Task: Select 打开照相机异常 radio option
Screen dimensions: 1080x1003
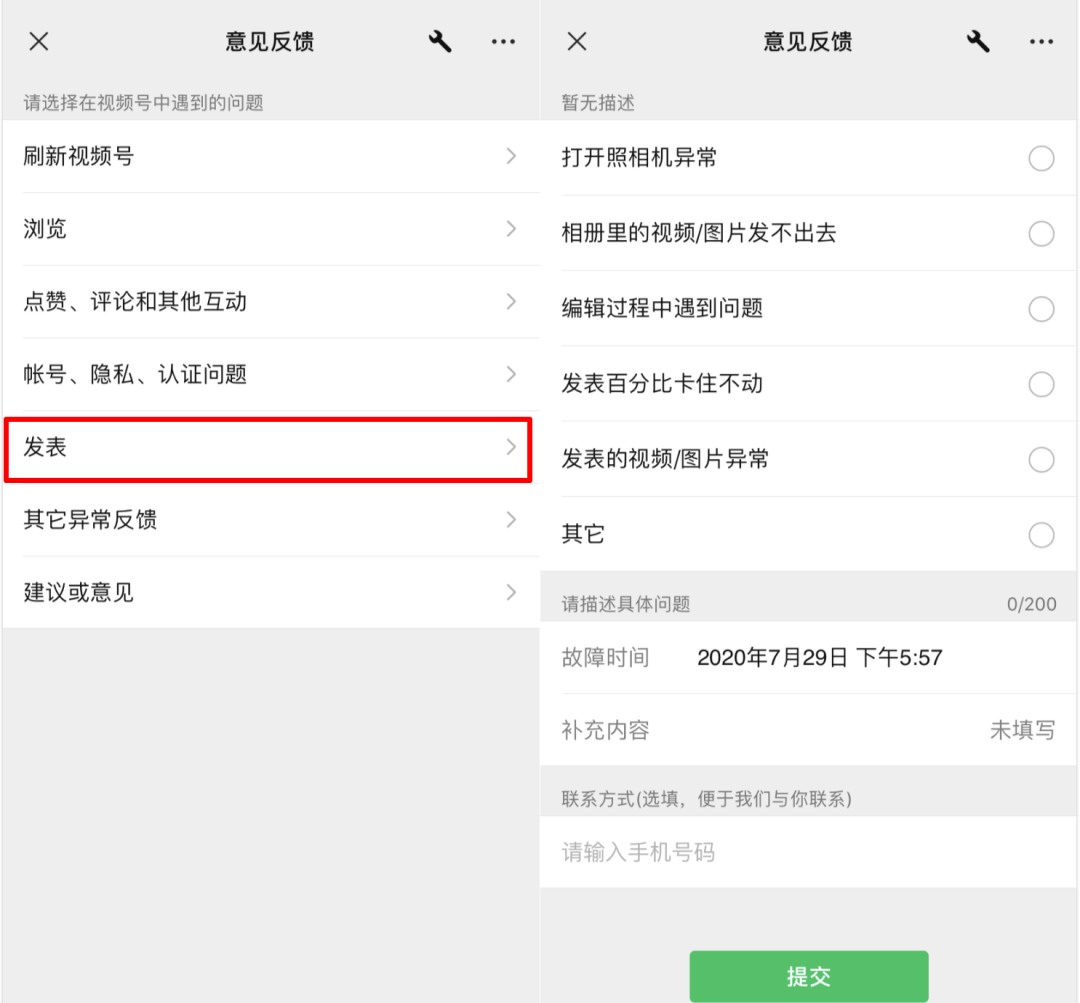Action: click(1041, 158)
